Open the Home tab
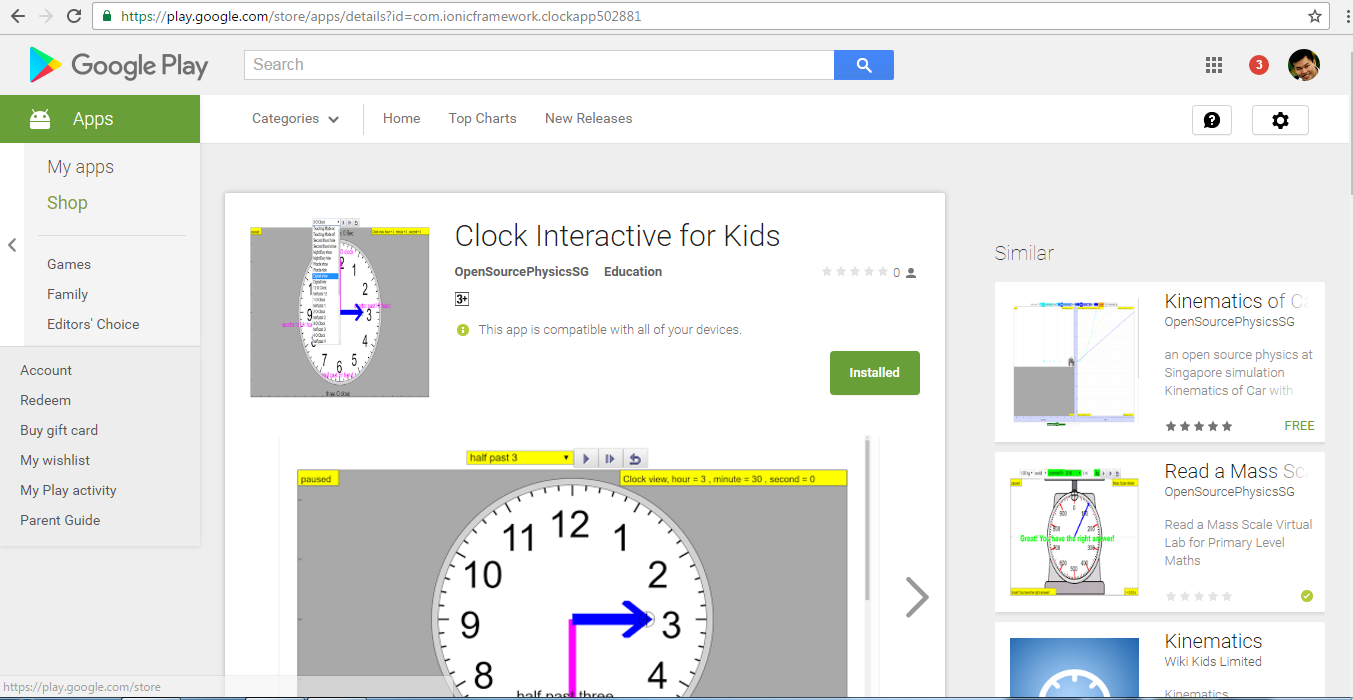The image size is (1353, 700). click(x=401, y=118)
